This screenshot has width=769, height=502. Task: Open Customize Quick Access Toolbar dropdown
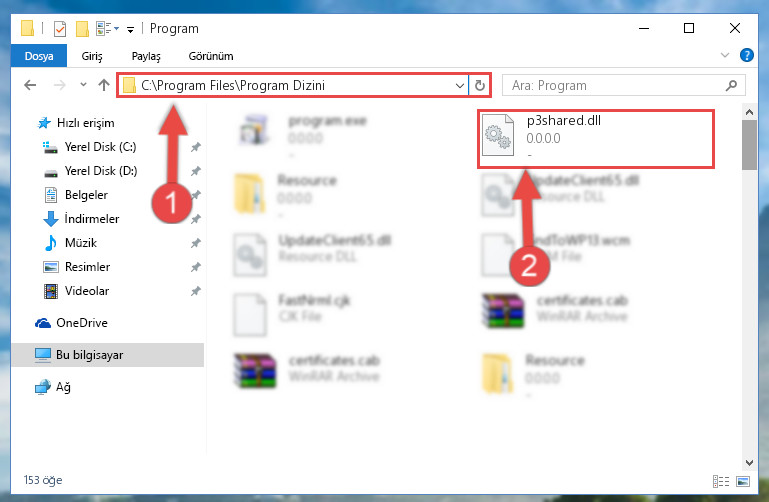point(130,29)
